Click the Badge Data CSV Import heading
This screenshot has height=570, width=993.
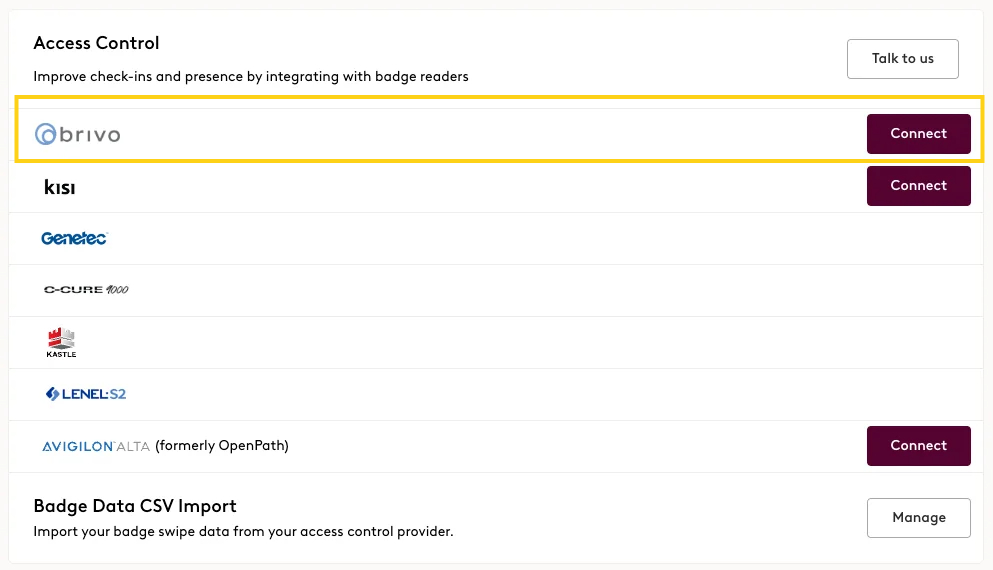pos(135,506)
